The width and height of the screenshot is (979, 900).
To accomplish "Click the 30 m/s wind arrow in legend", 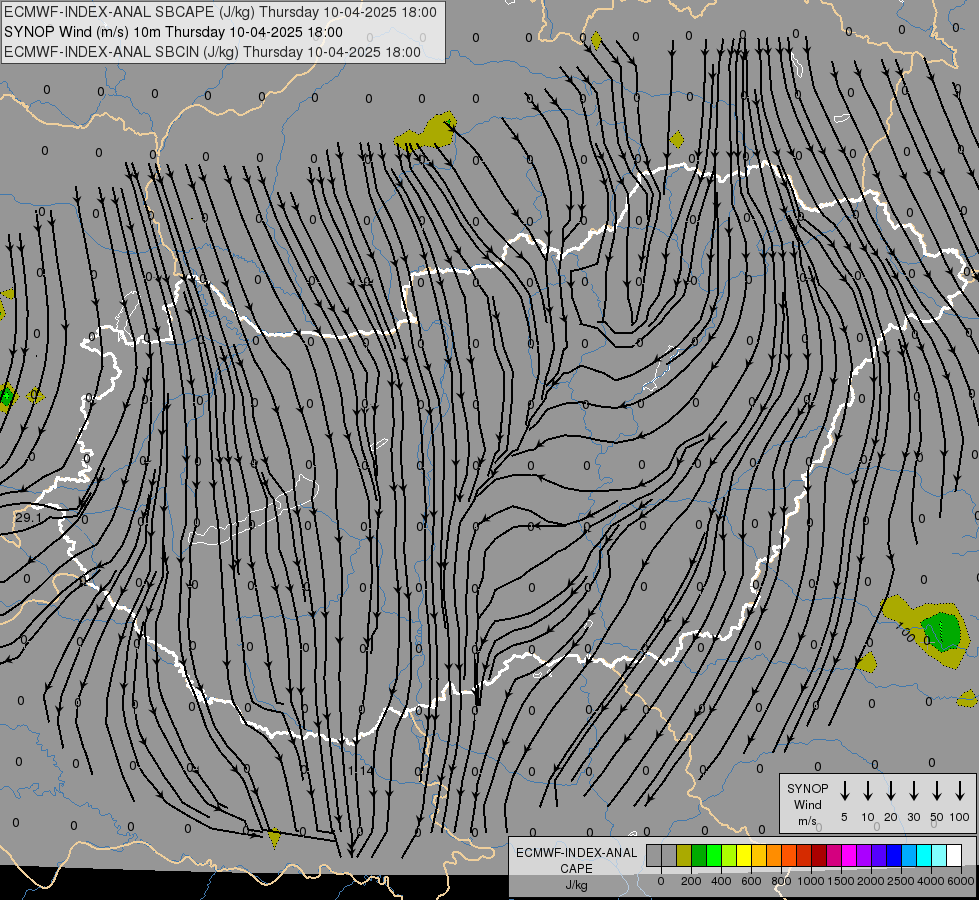I will pos(914,791).
